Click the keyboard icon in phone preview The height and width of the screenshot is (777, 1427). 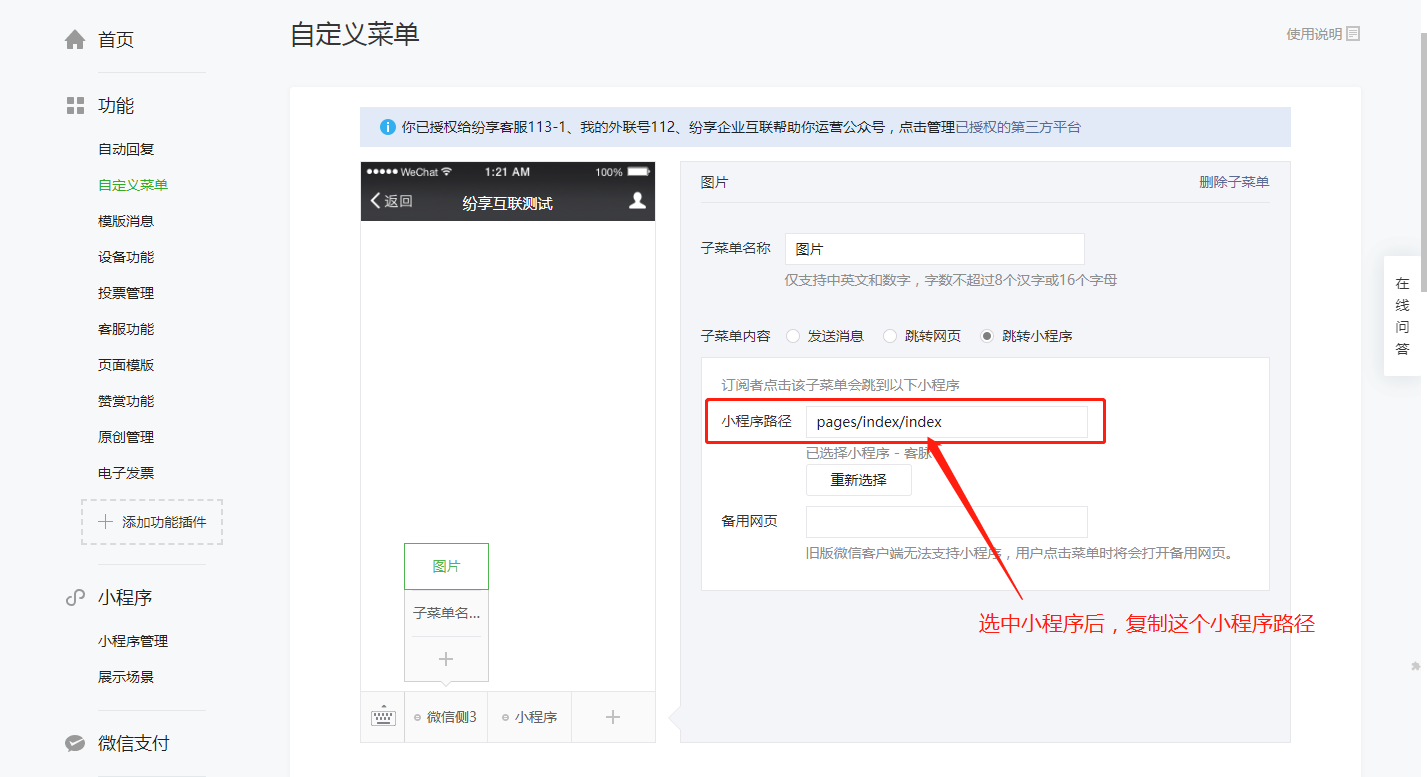point(383,717)
